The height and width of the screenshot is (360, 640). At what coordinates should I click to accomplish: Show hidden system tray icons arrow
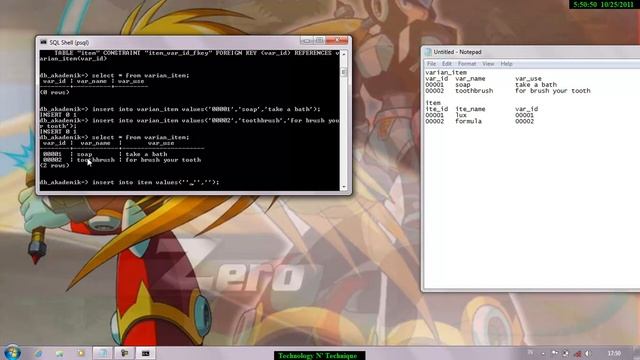pyautogui.click(x=543, y=353)
